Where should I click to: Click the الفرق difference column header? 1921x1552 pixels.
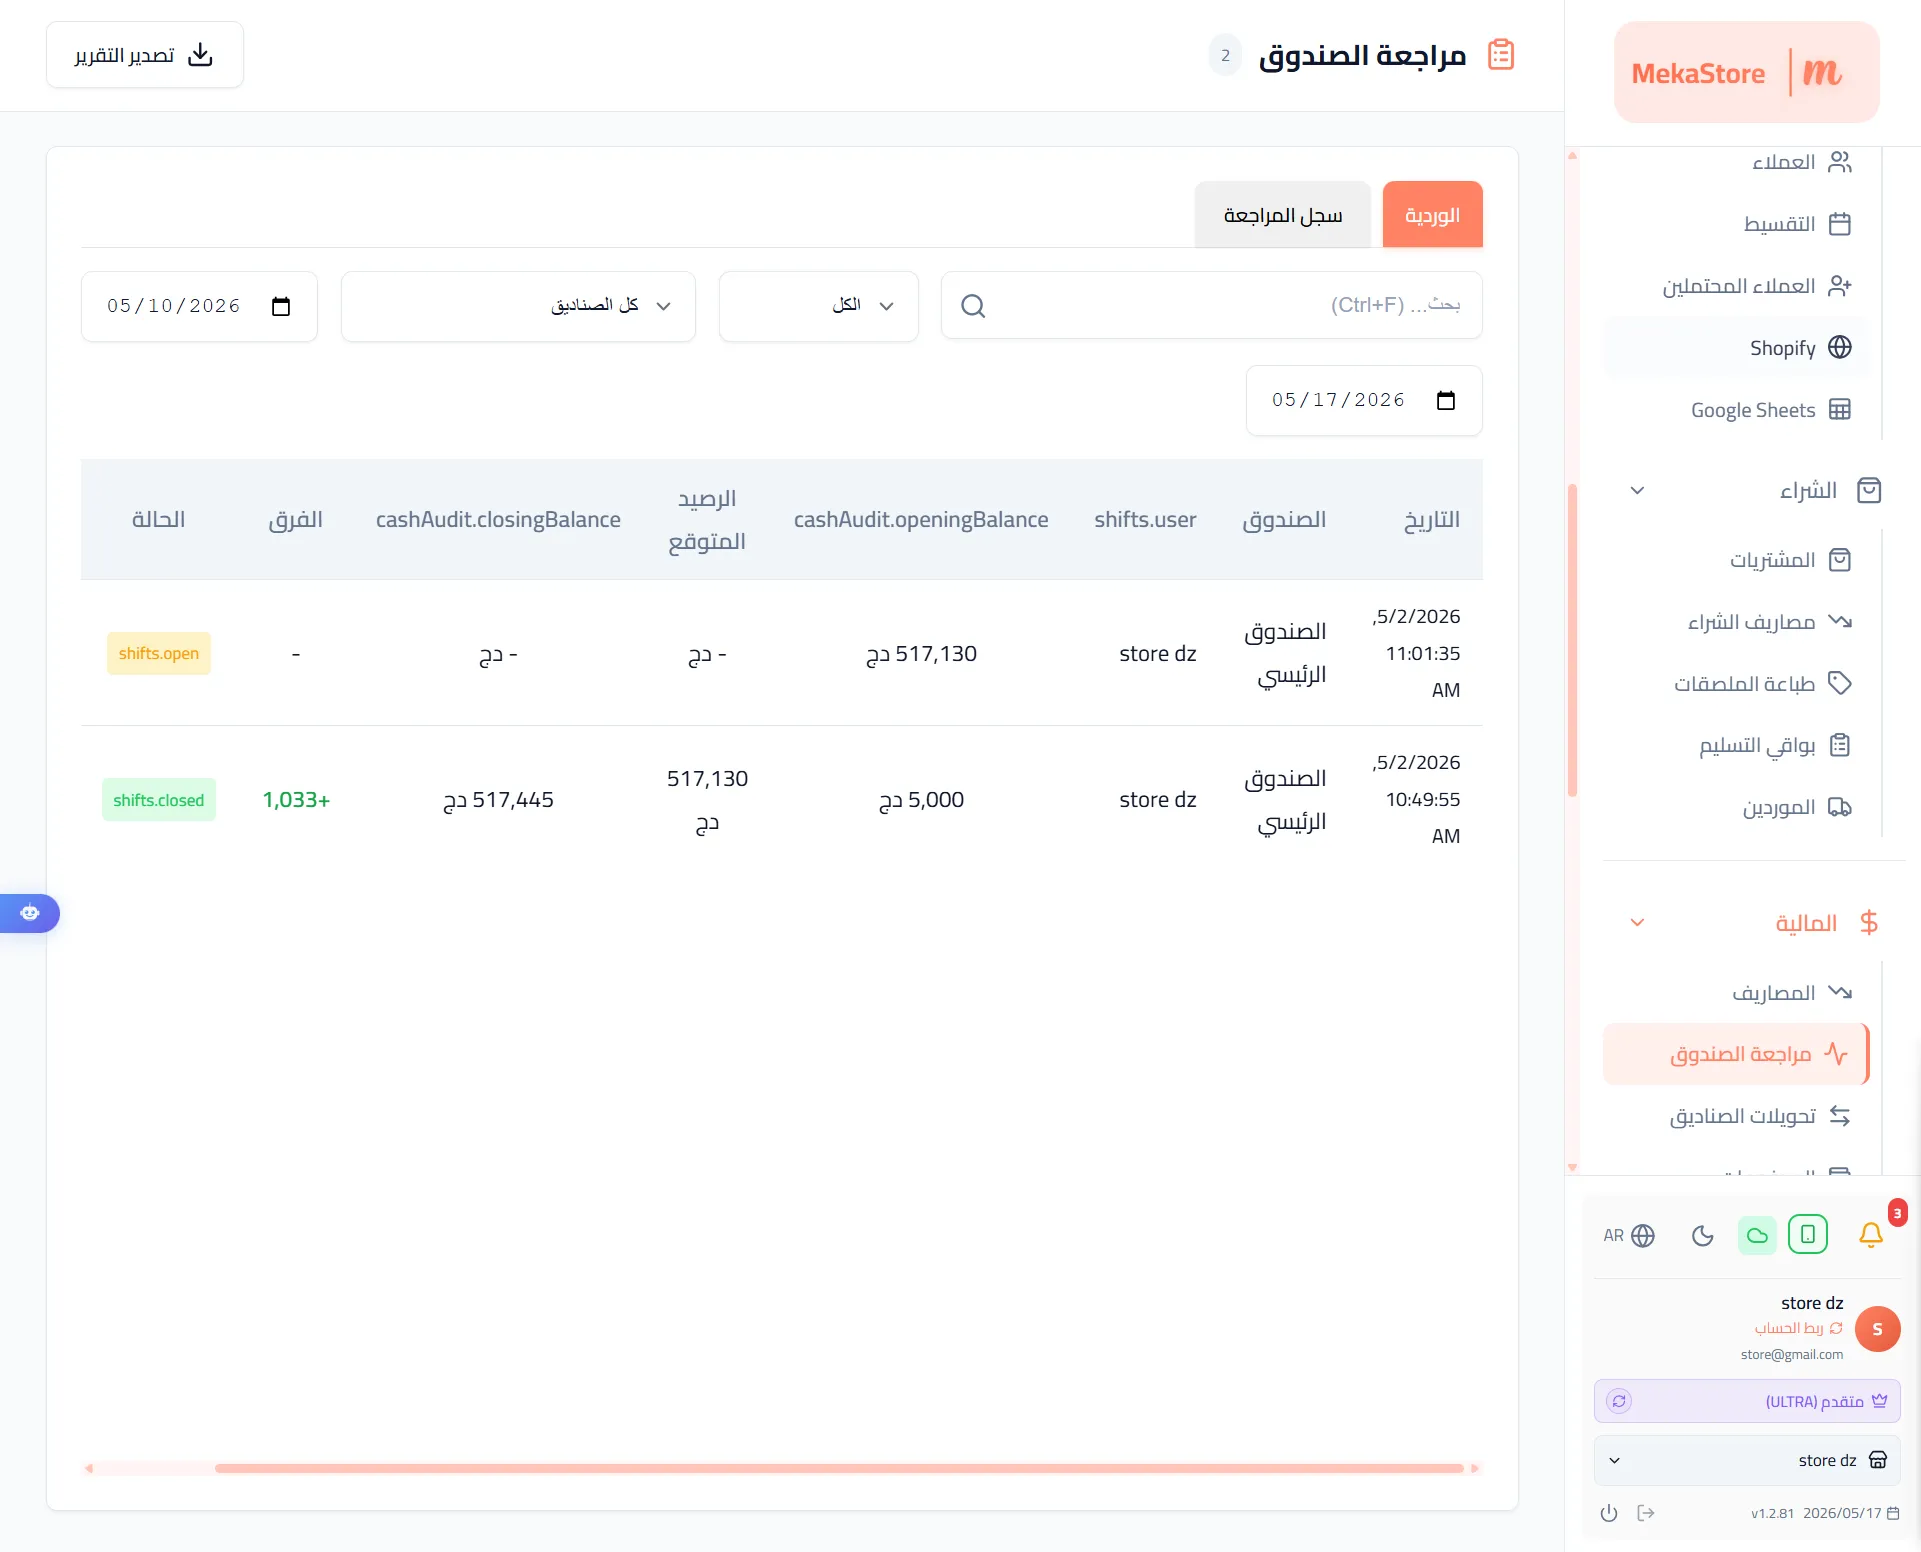click(296, 520)
